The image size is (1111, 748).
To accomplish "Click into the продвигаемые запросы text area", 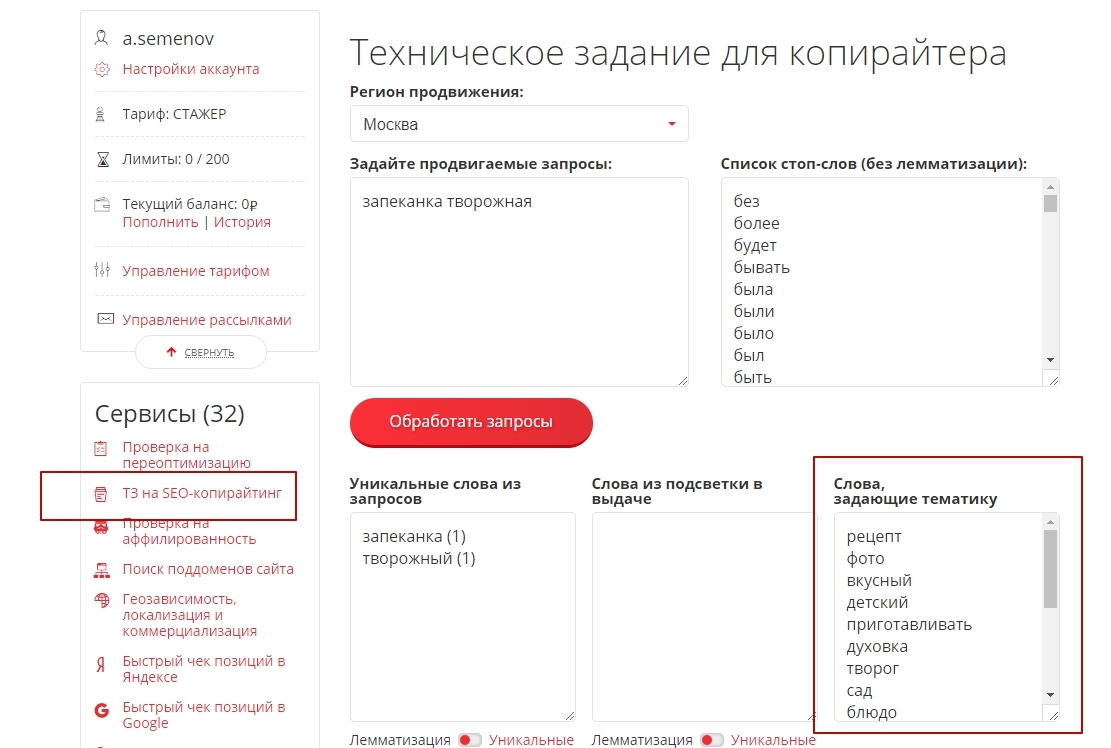I will pyautogui.click(x=519, y=282).
